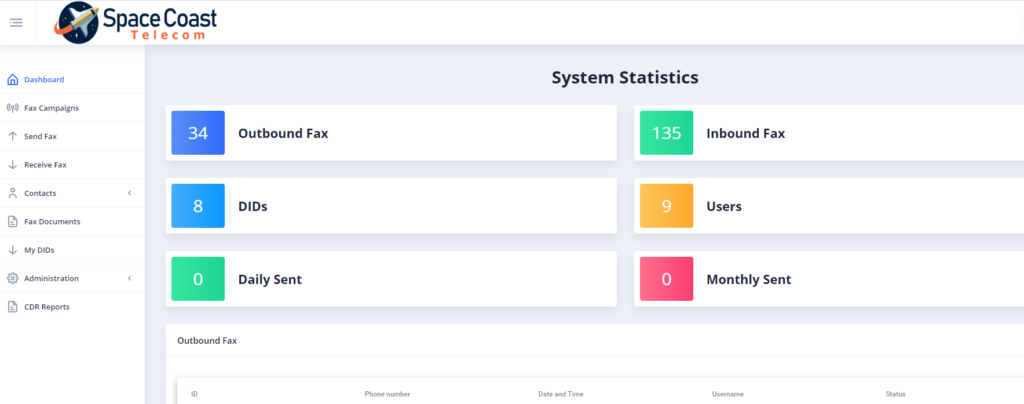1024x404 pixels.
Task: Click the Administration gear icon
Action: coord(12,278)
